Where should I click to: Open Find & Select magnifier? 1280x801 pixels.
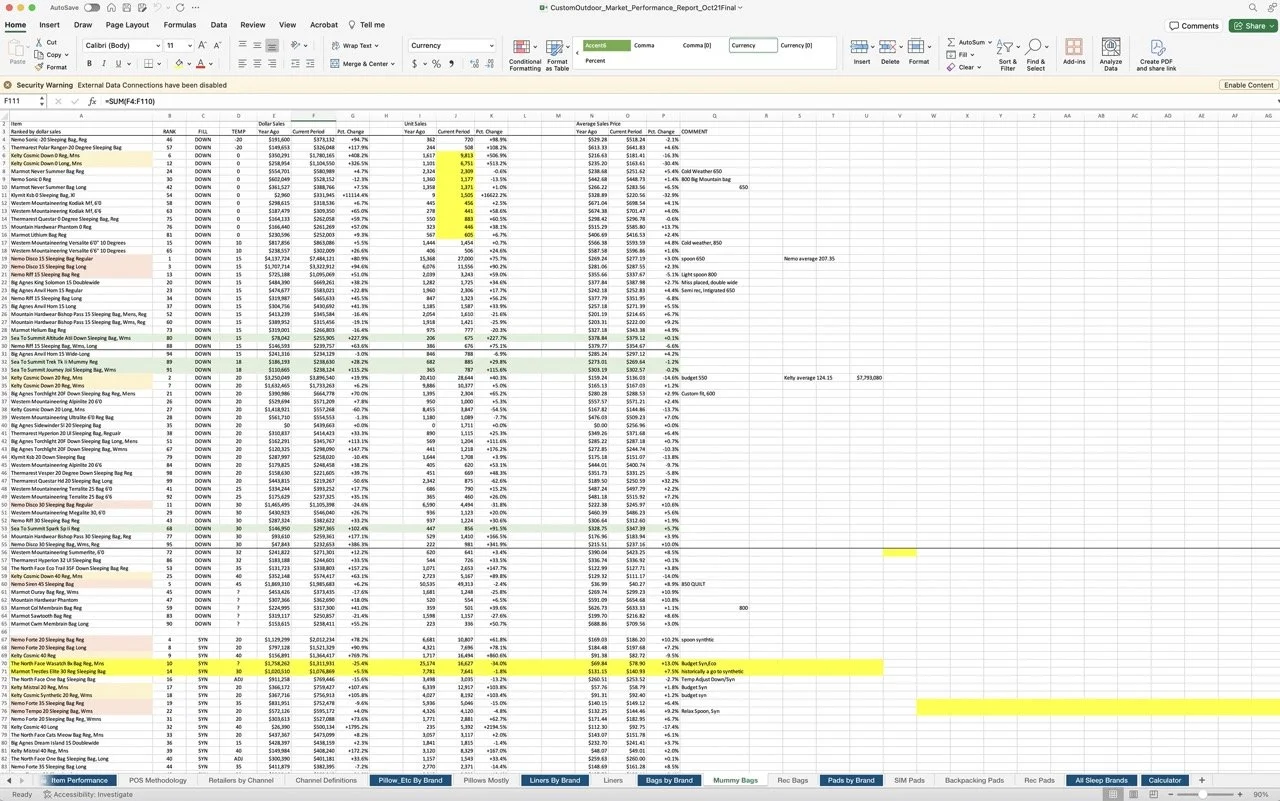click(x=1035, y=55)
